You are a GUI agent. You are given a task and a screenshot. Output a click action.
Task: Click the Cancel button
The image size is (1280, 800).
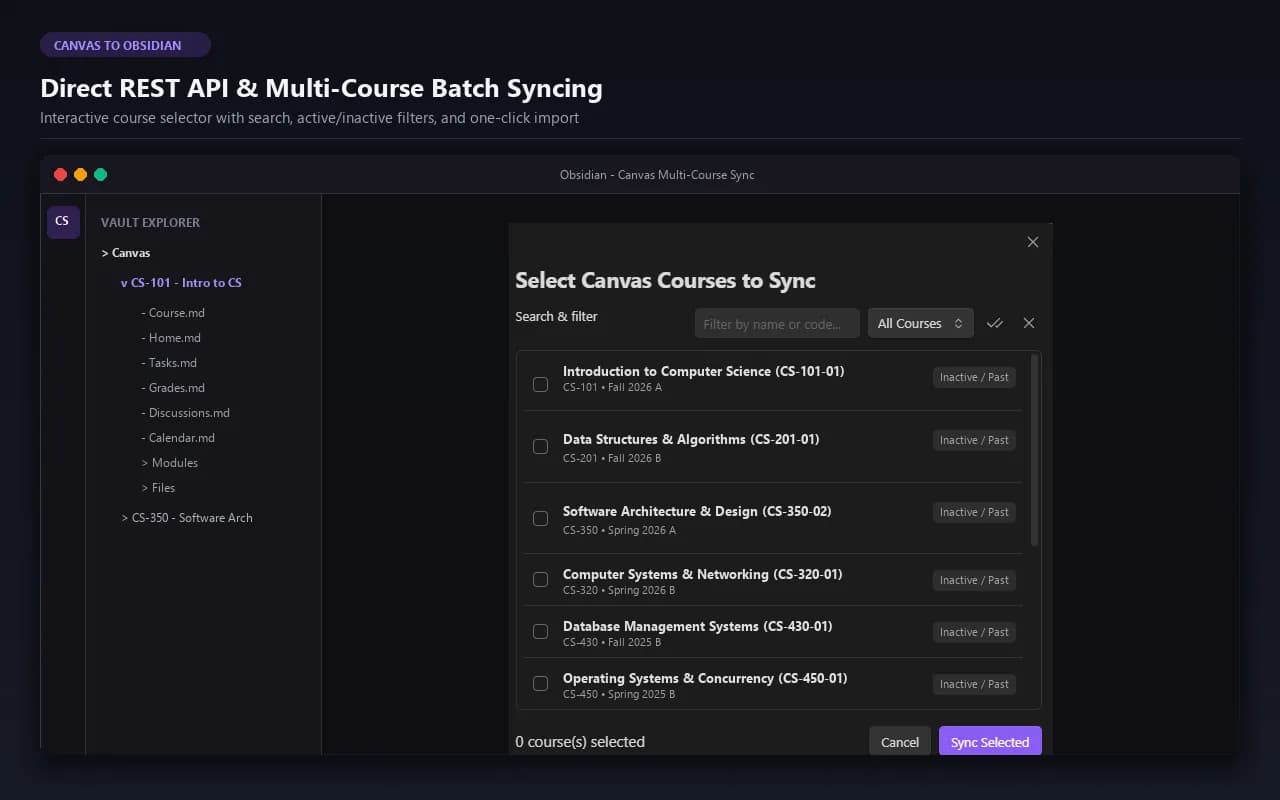coord(900,742)
